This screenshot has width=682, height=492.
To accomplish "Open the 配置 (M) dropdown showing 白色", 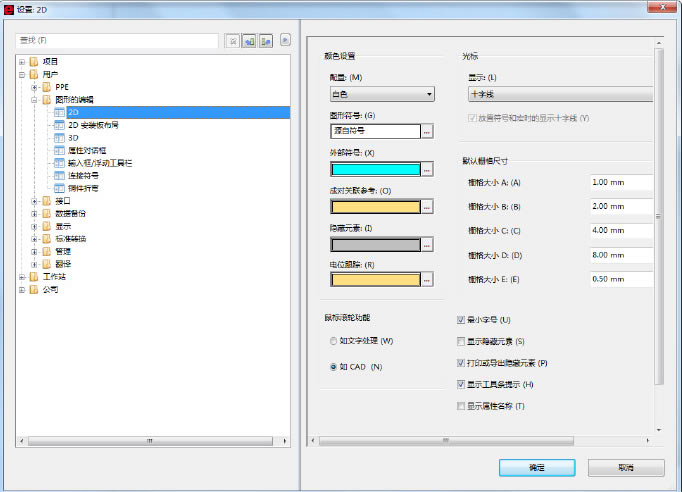I will (x=381, y=94).
